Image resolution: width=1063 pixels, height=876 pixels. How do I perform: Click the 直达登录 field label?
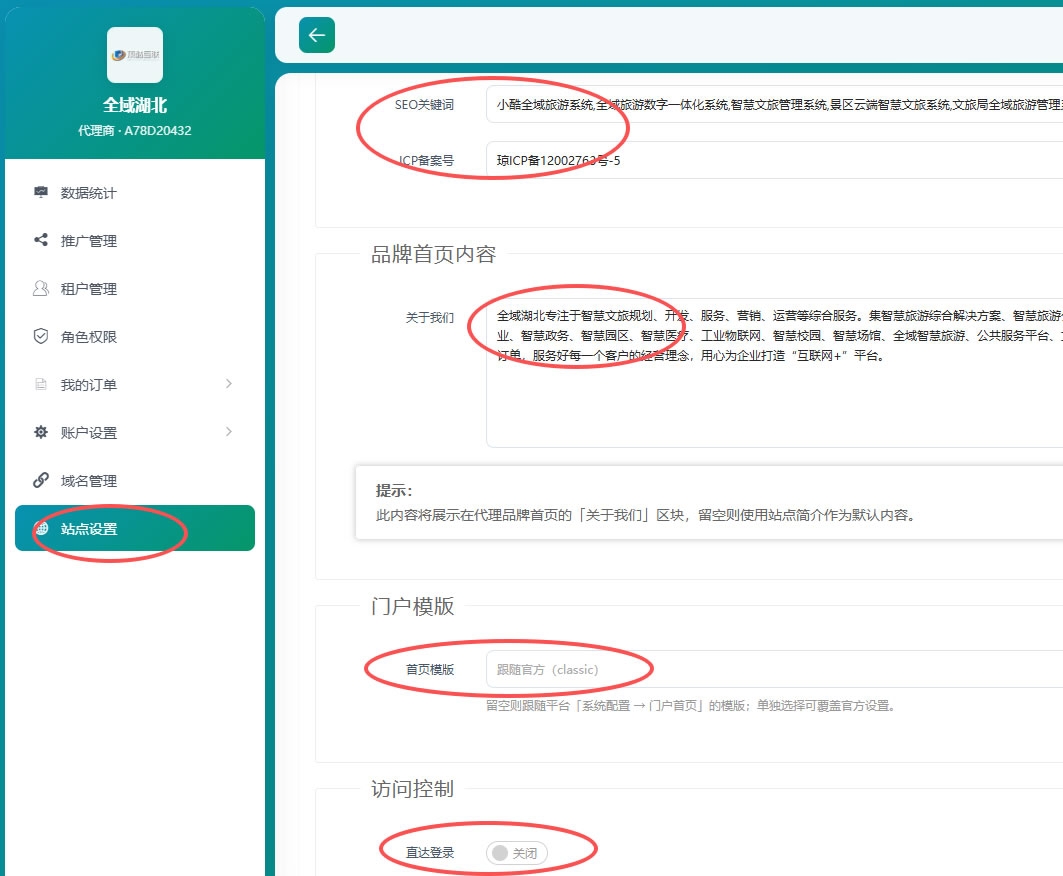[430, 853]
